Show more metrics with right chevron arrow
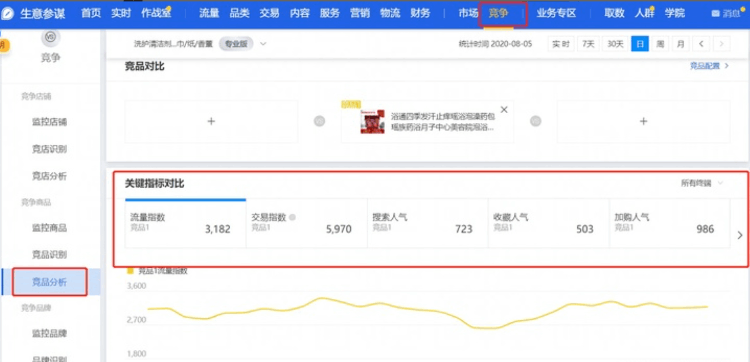This screenshot has height=362, width=750. (x=740, y=235)
